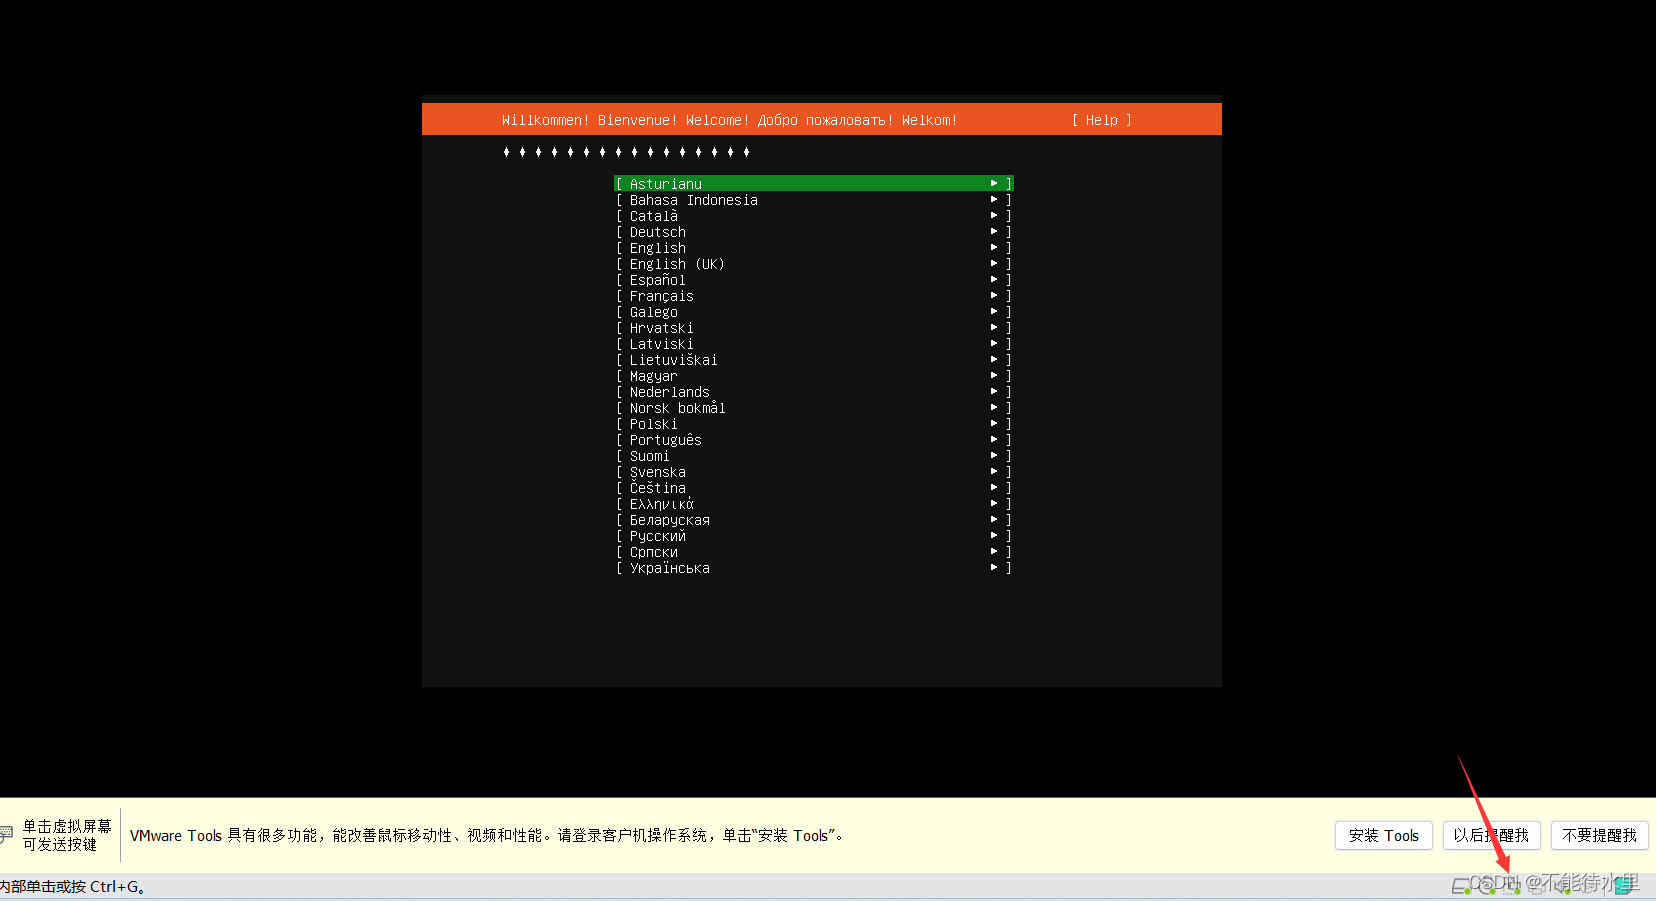Screen dimensions: 1656x901
Task: Click the 不要提醒我 button
Action: click(1599, 835)
